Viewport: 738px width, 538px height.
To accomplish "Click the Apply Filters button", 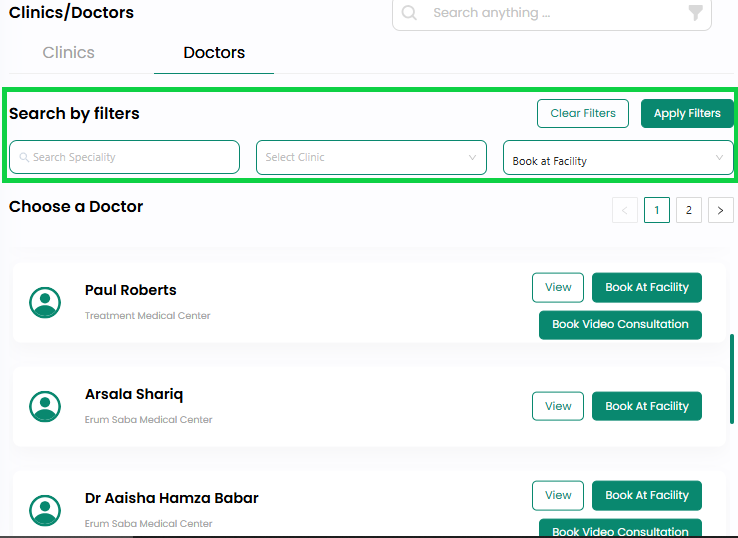I will (x=687, y=113).
